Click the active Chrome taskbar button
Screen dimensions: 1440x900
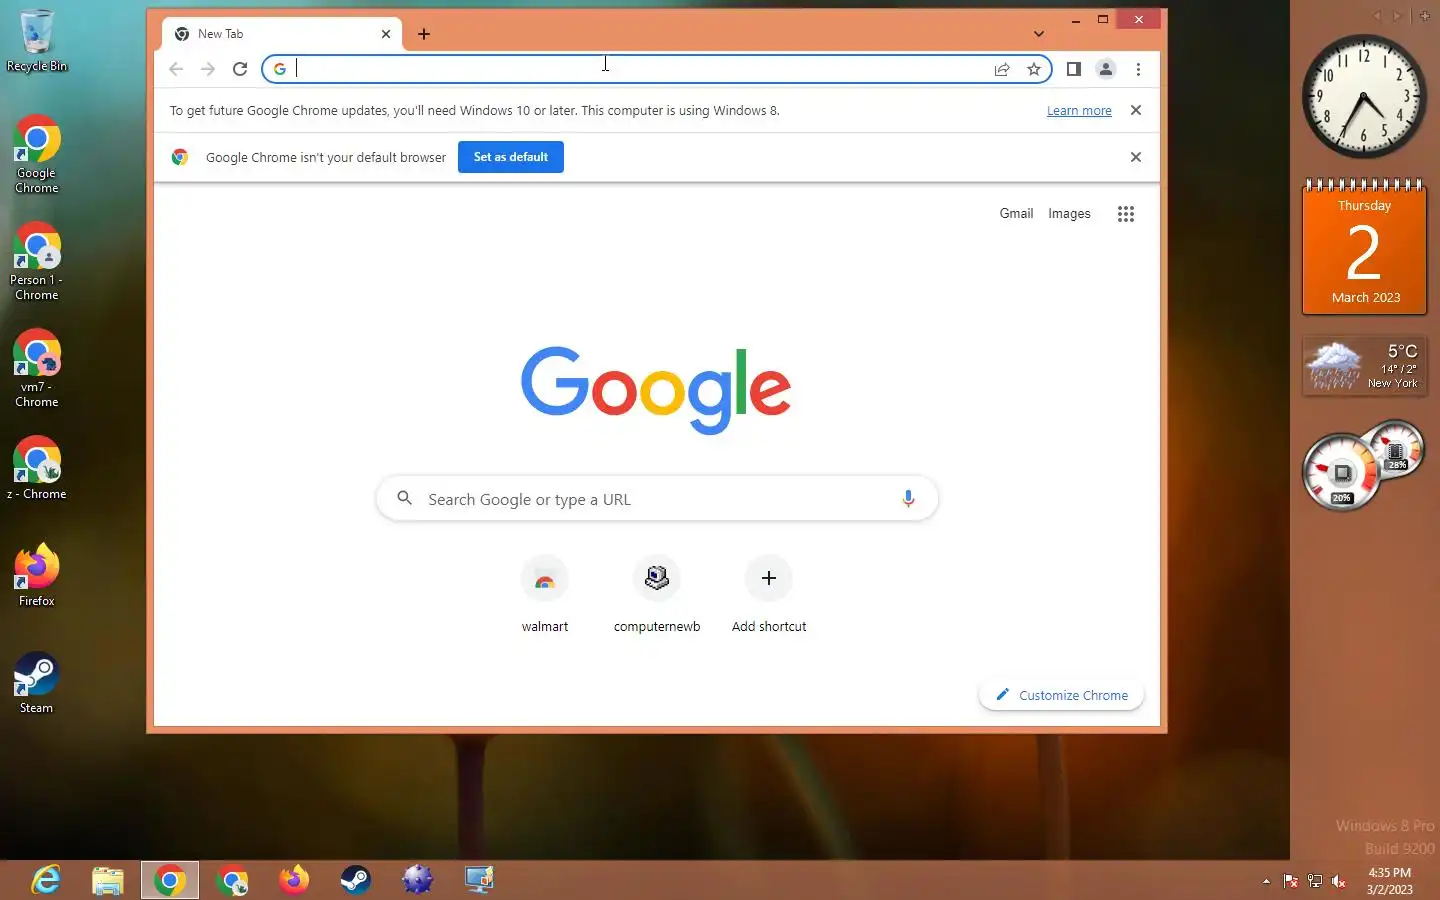click(170, 880)
